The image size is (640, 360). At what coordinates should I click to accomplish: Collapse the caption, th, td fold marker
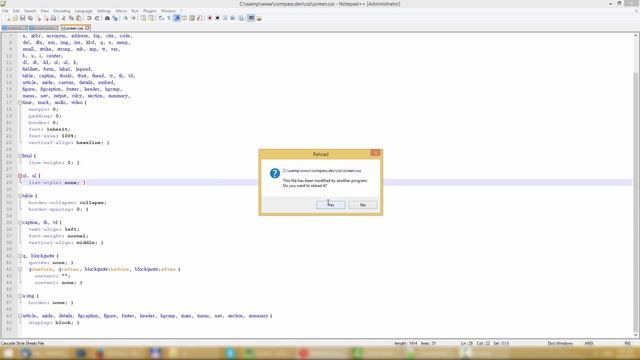[x=20, y=222]
